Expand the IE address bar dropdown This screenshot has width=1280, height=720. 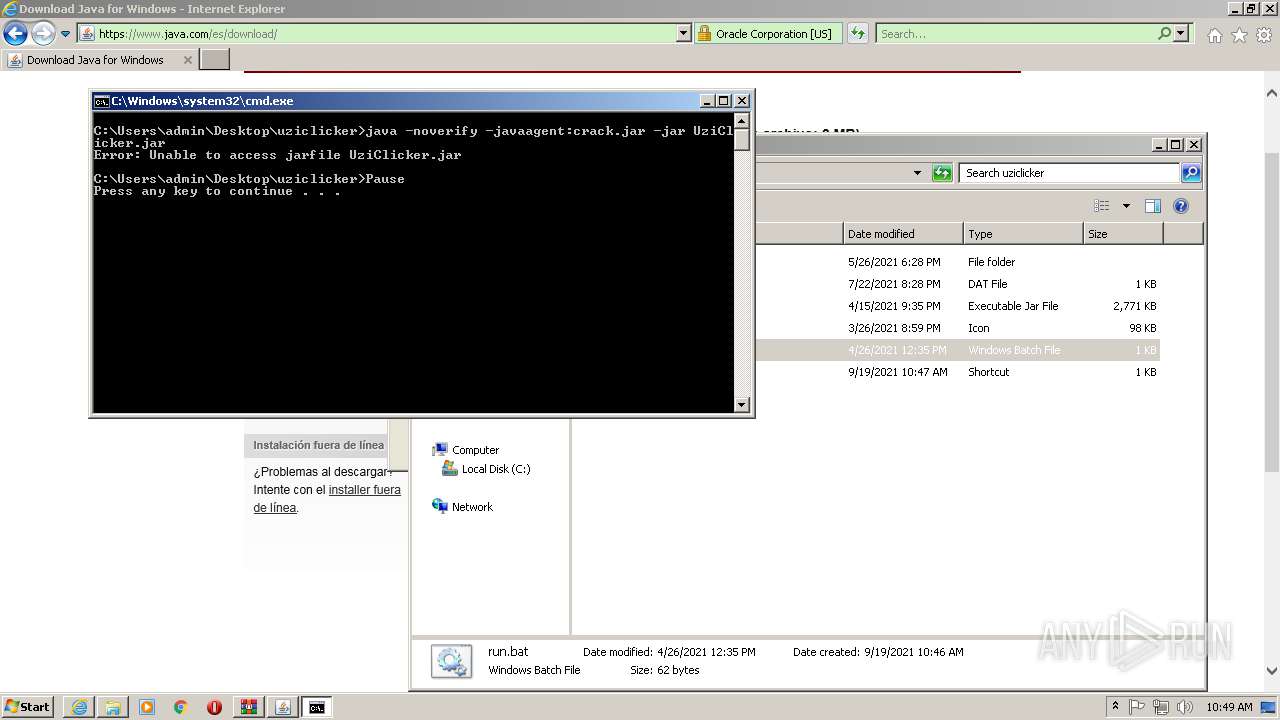tap(684, 34)
